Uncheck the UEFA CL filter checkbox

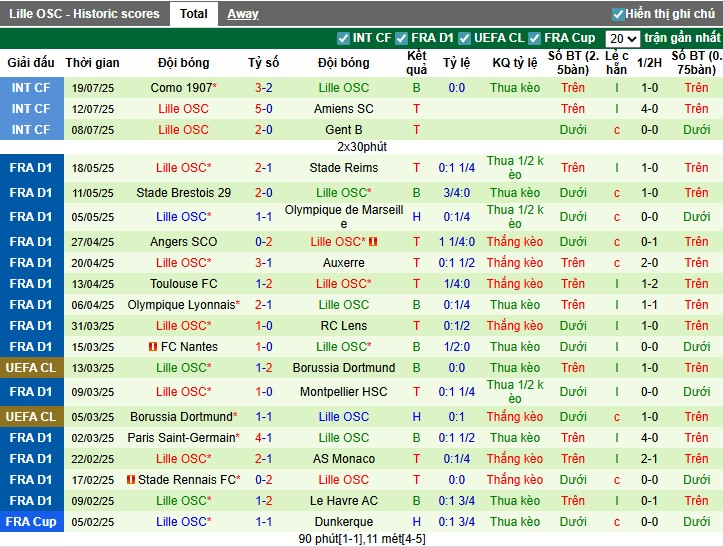click(465, 38)
